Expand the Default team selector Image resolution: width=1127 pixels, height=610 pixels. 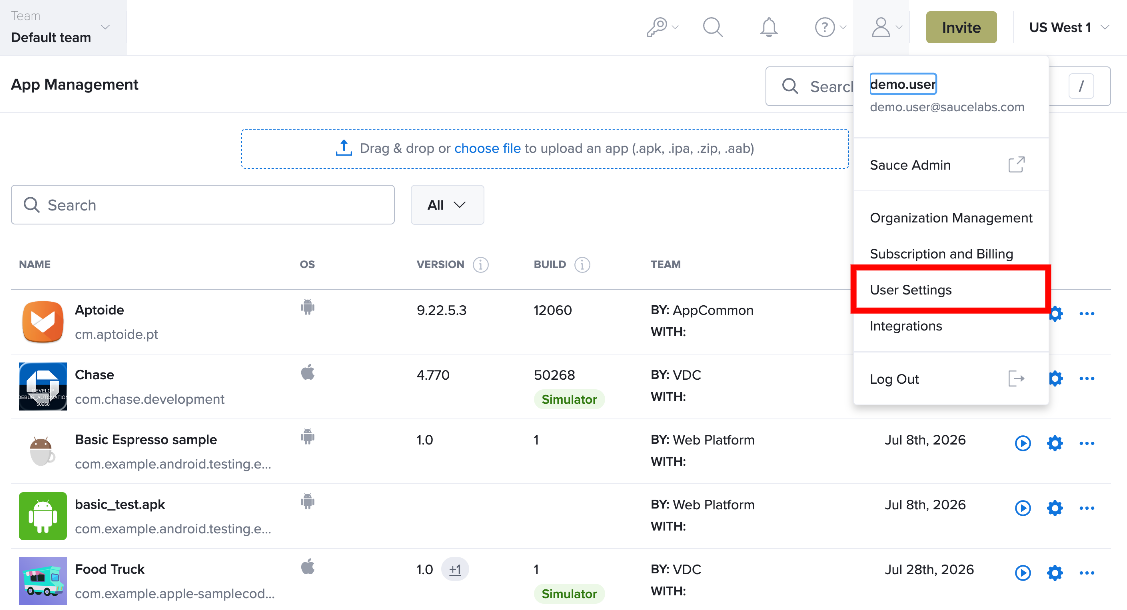coord(63,27)
